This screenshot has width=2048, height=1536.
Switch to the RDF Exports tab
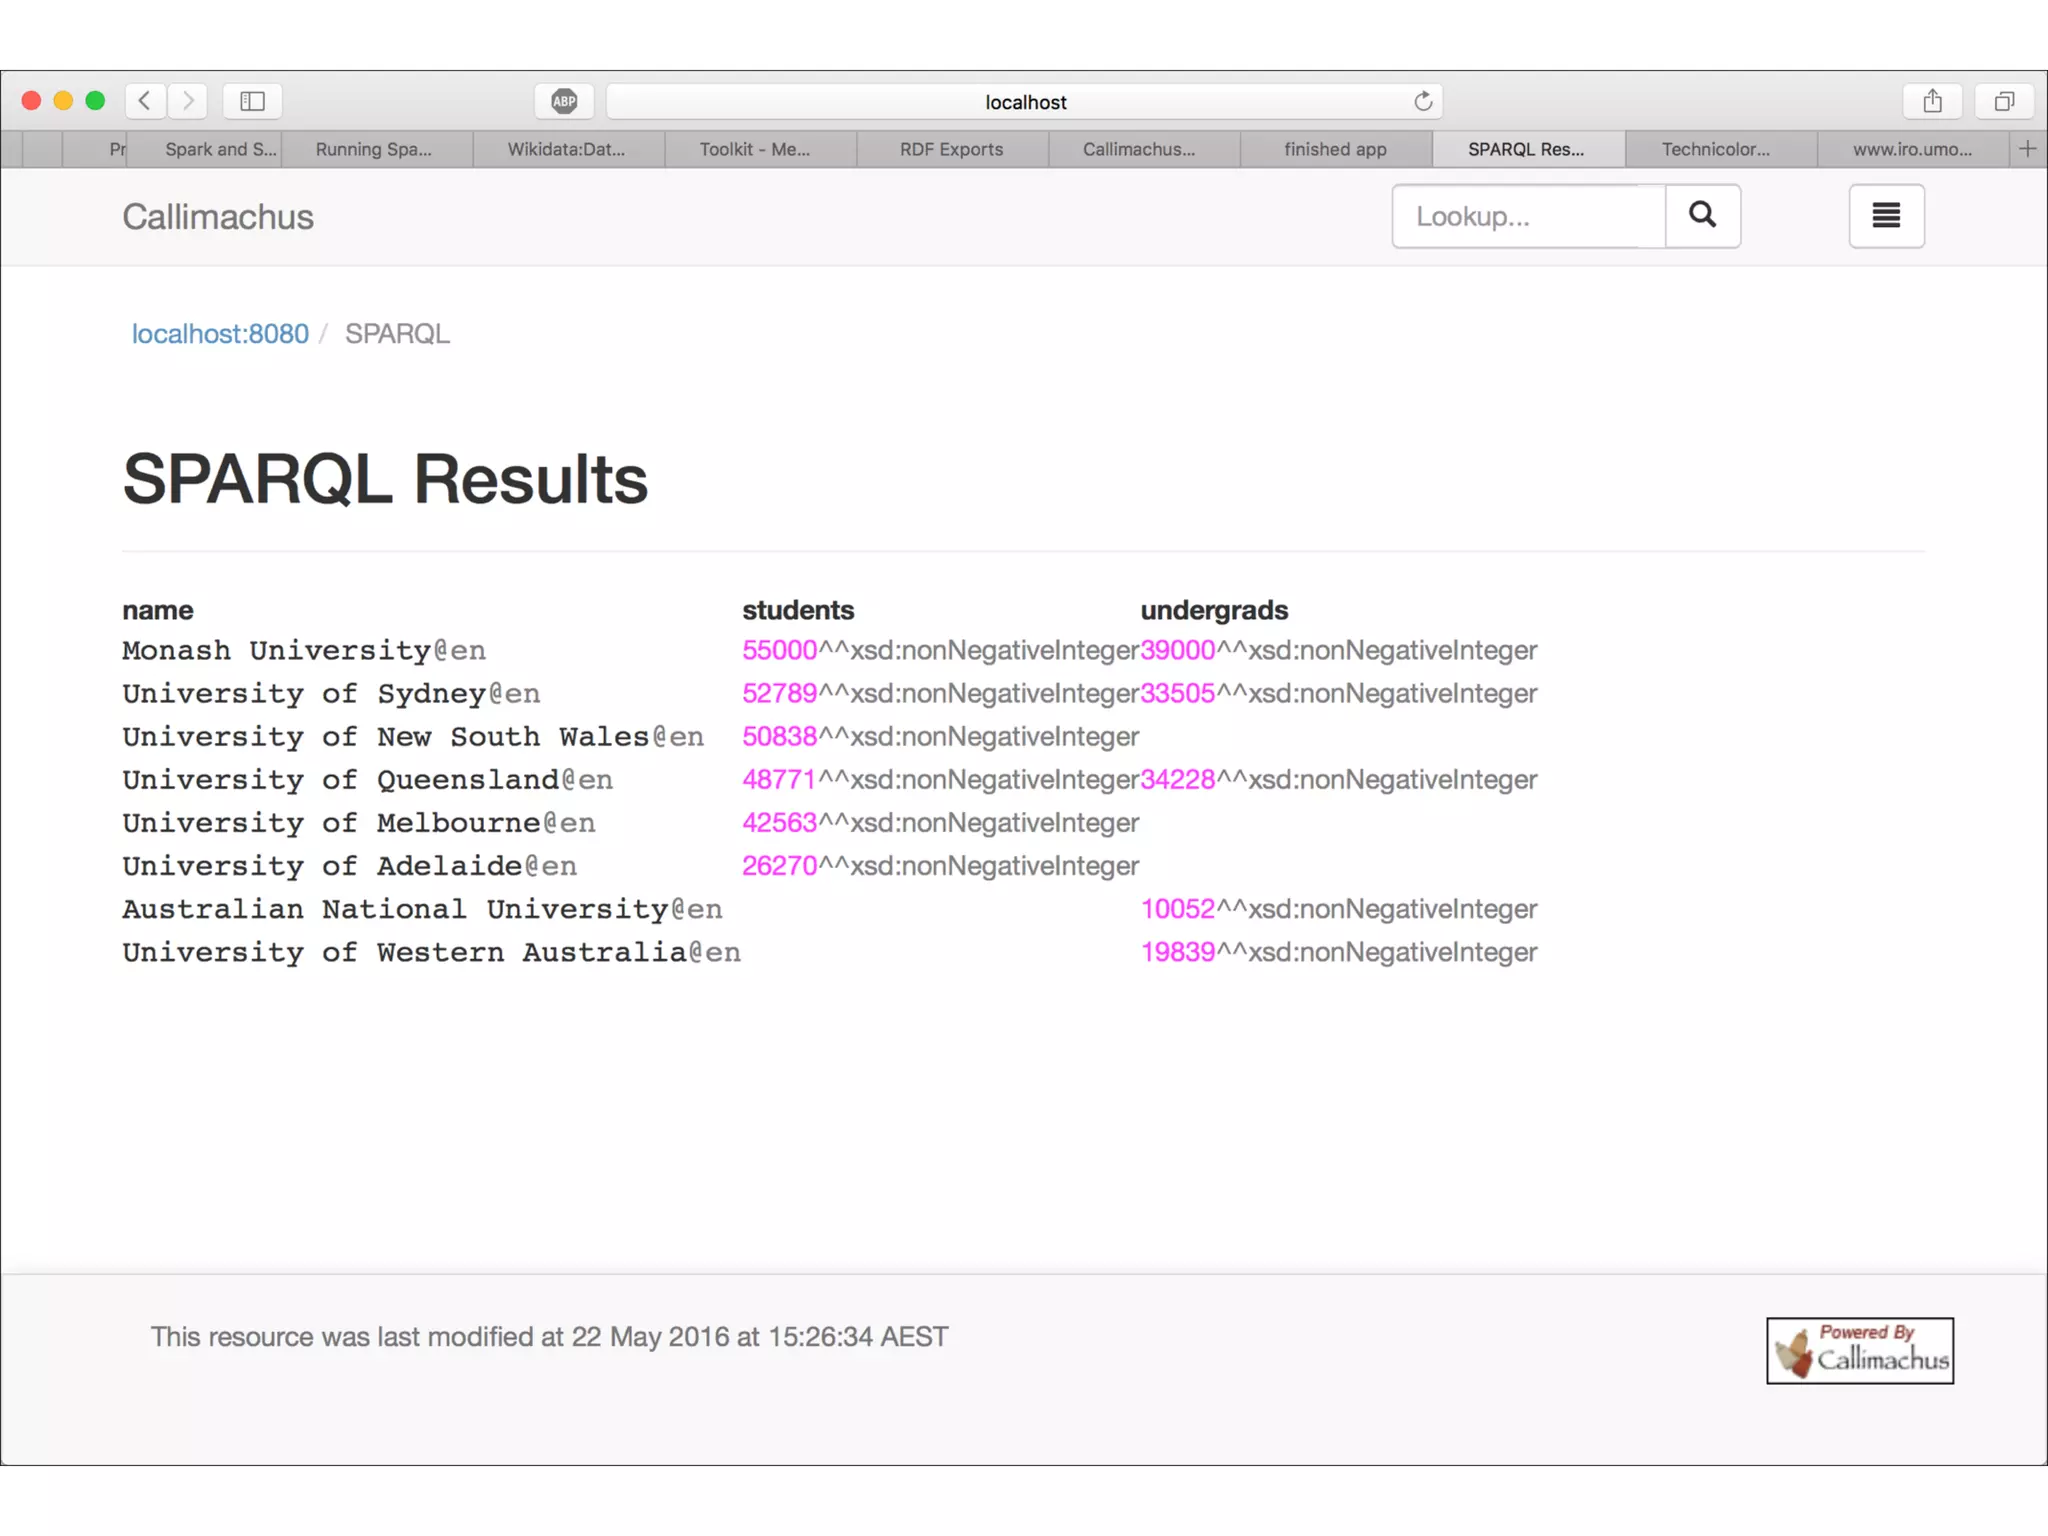pos(951,149)
